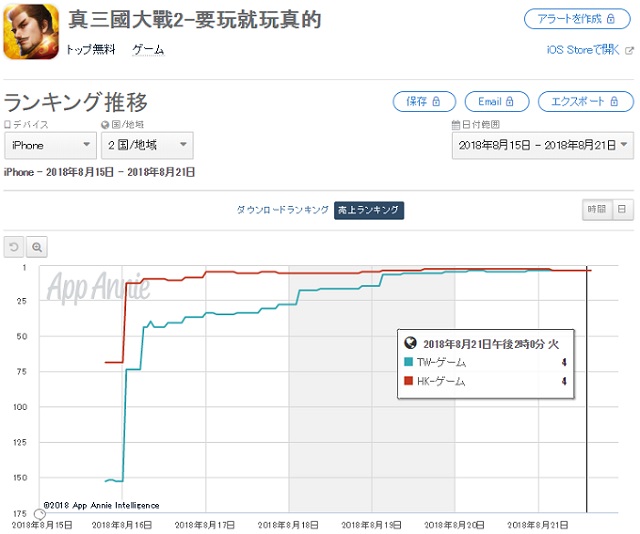Open the date range dropdown picker

click(542, 145)
